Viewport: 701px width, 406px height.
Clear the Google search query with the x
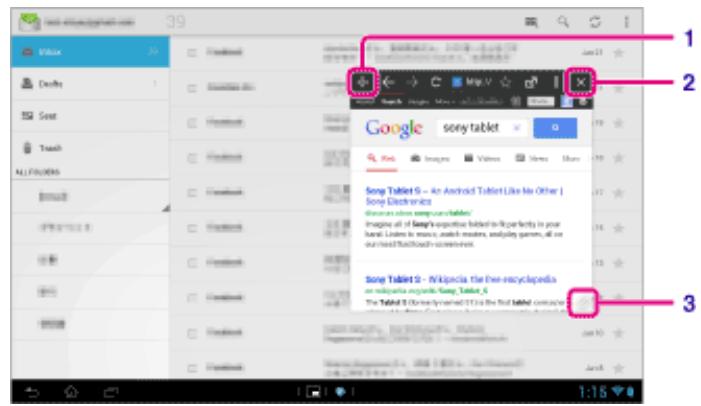click(x=517, y=128)
